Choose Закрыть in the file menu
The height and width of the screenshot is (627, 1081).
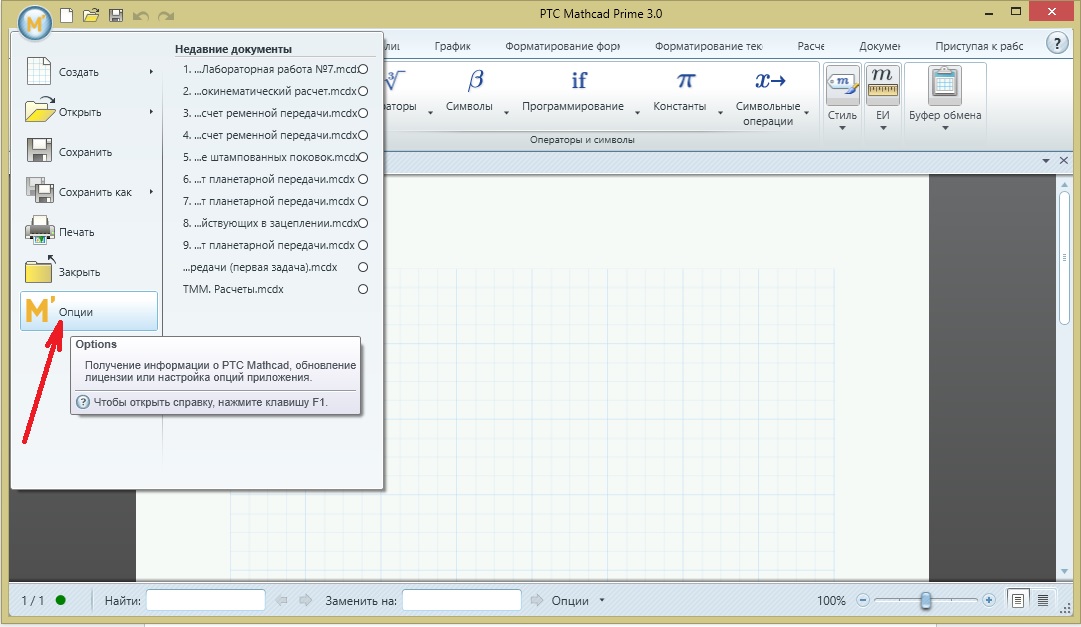[88, 272]
